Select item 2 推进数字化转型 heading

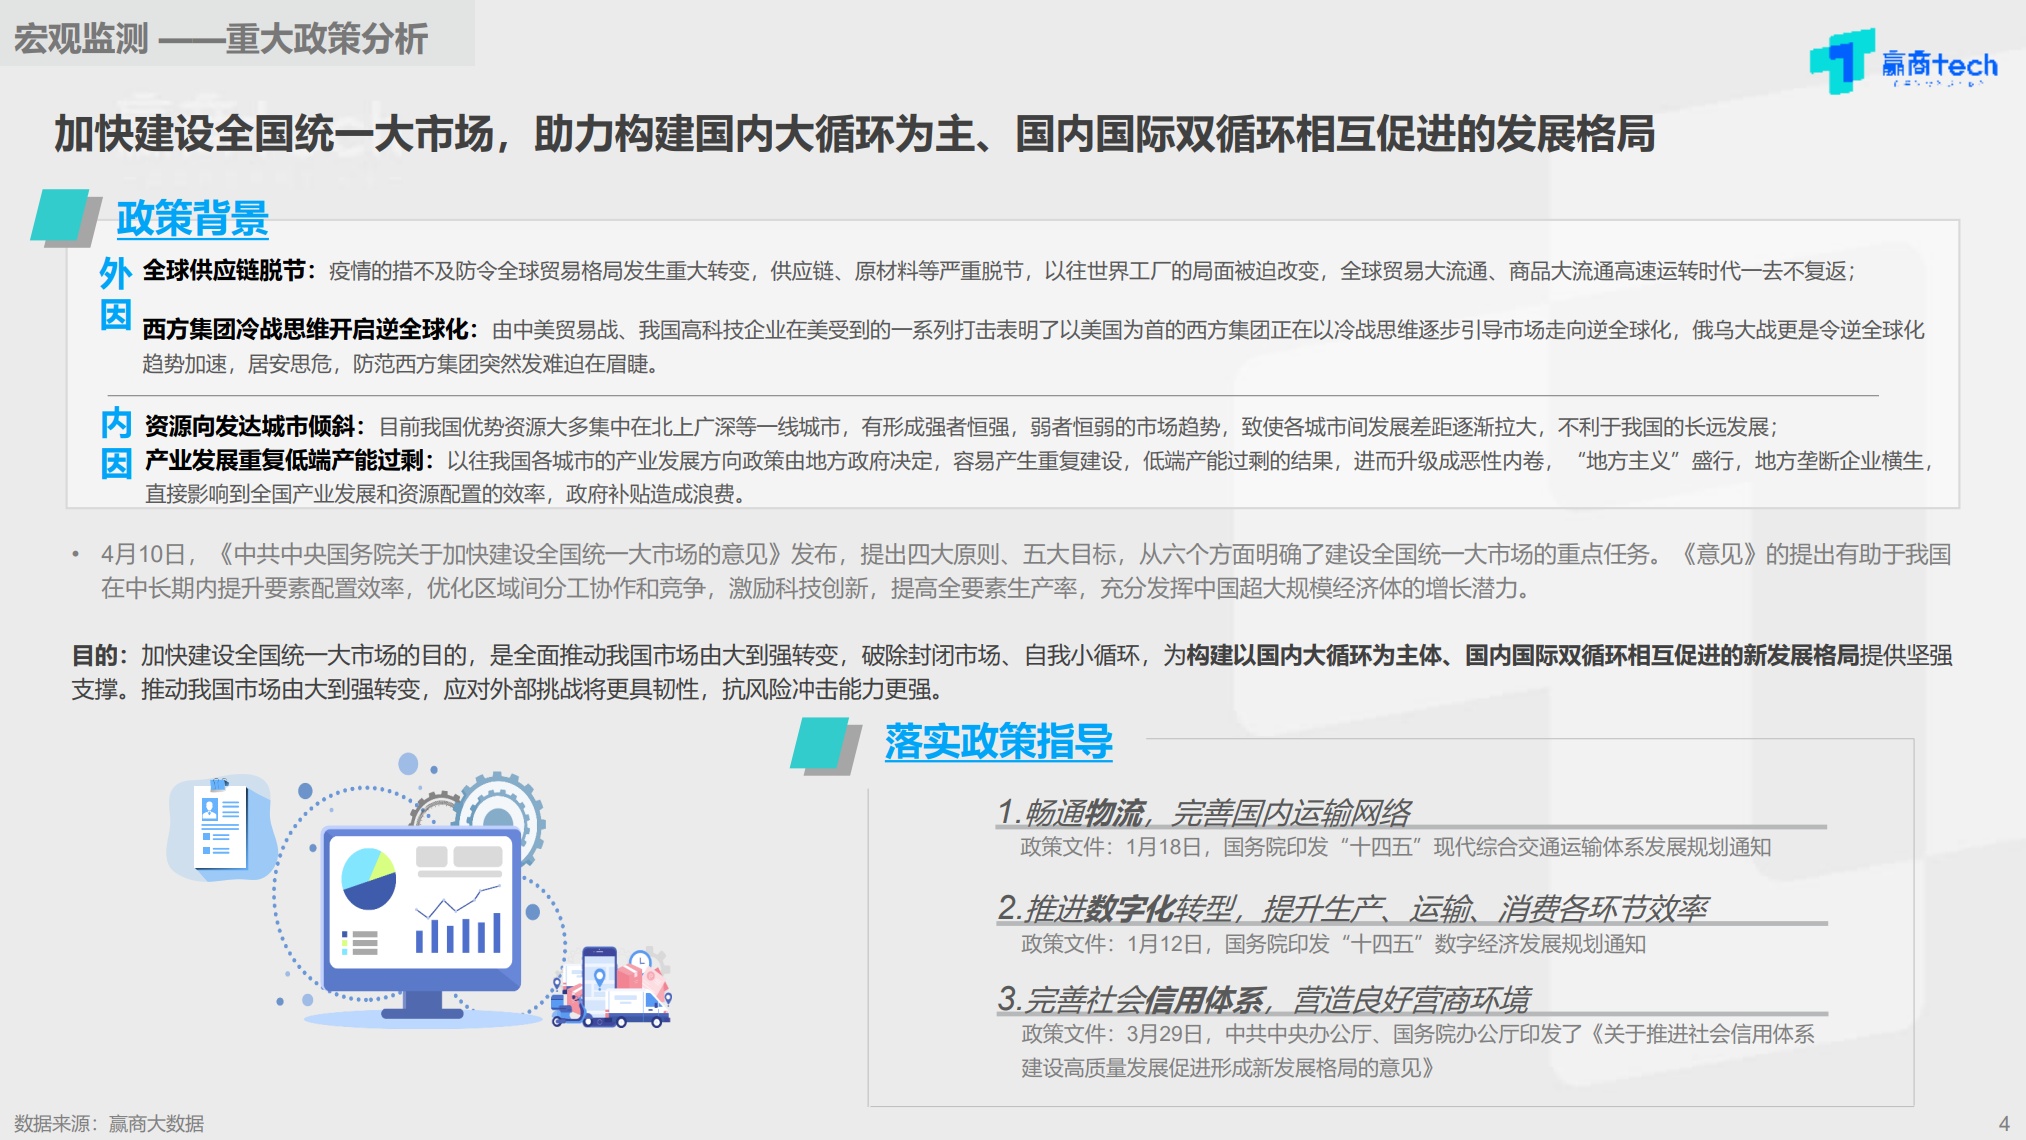click(x=1352, y=908)
